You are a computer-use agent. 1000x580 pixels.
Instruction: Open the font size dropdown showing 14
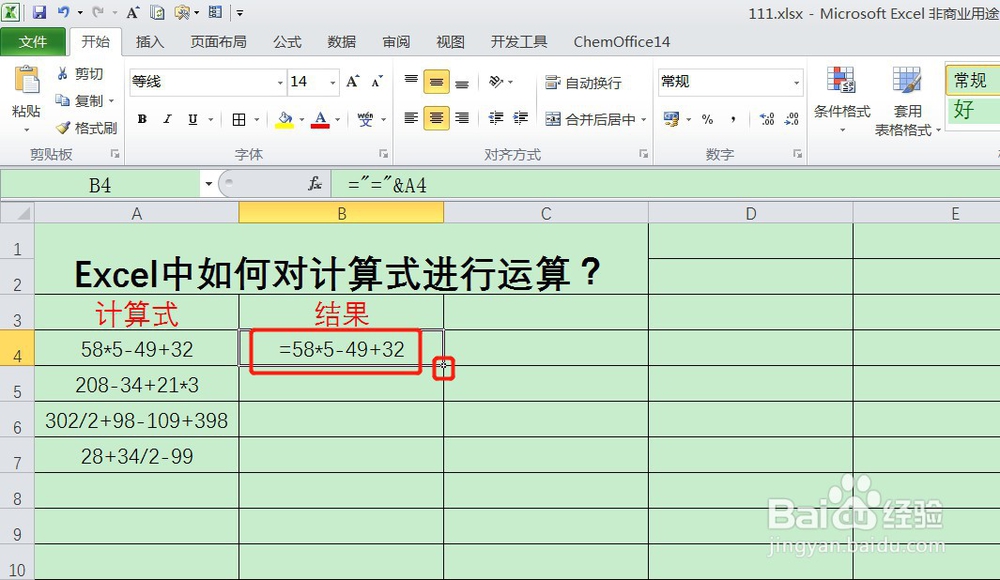coord(332,82)
